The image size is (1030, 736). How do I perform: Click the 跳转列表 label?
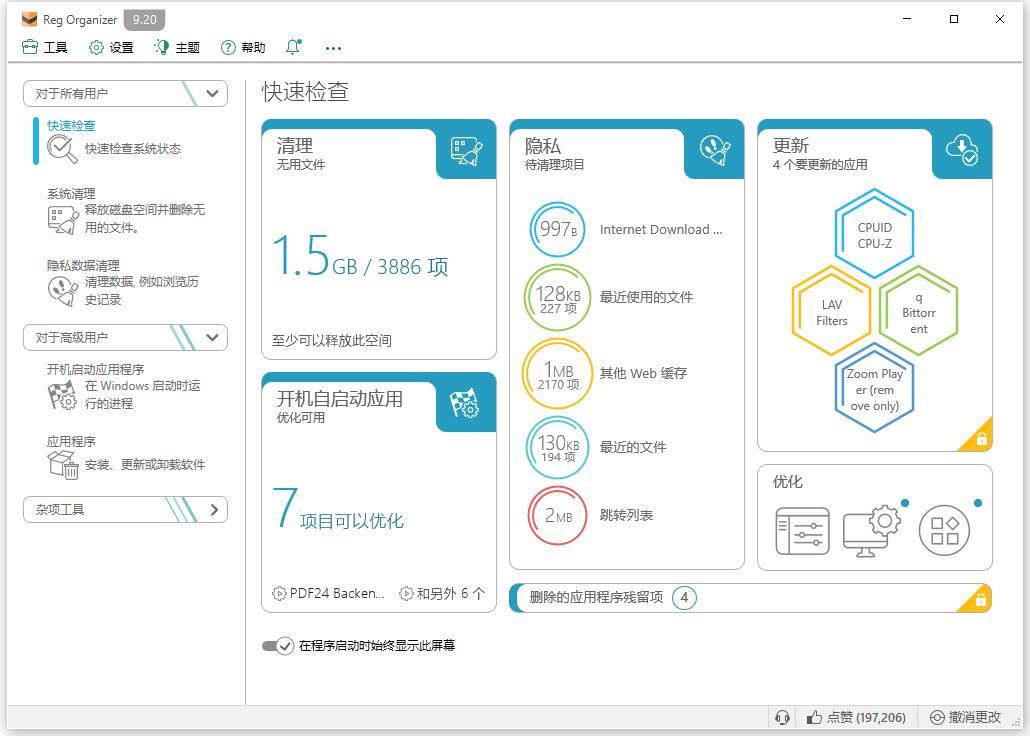[x=626, y=515]
